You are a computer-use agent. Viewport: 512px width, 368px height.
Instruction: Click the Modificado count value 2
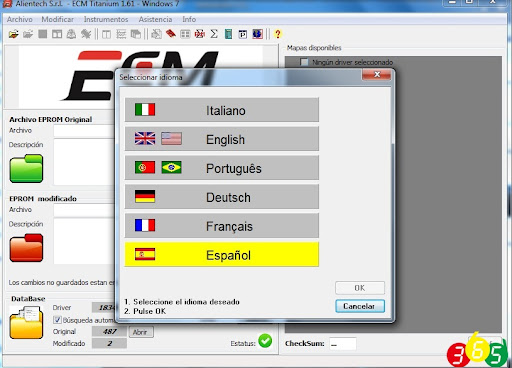(109, 343)
